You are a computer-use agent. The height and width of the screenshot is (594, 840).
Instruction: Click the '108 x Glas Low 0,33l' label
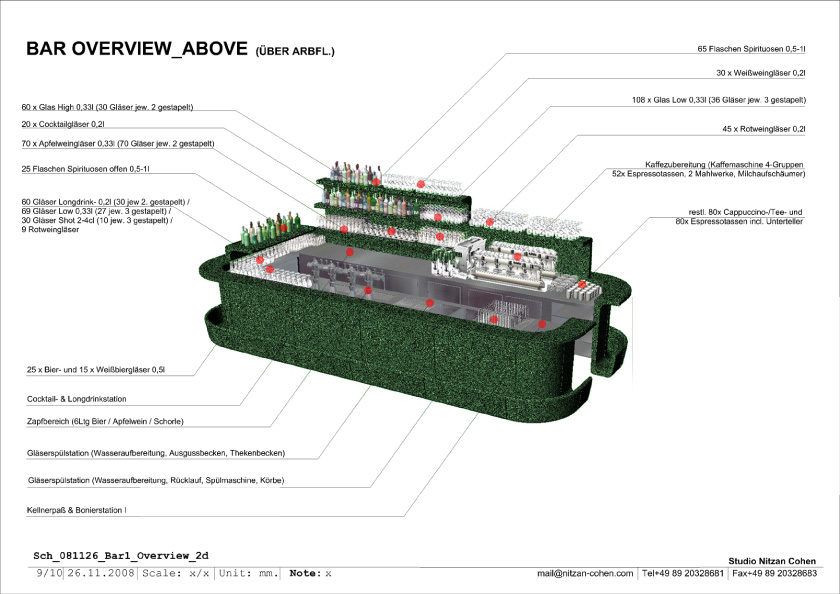(x=719, y=100)
